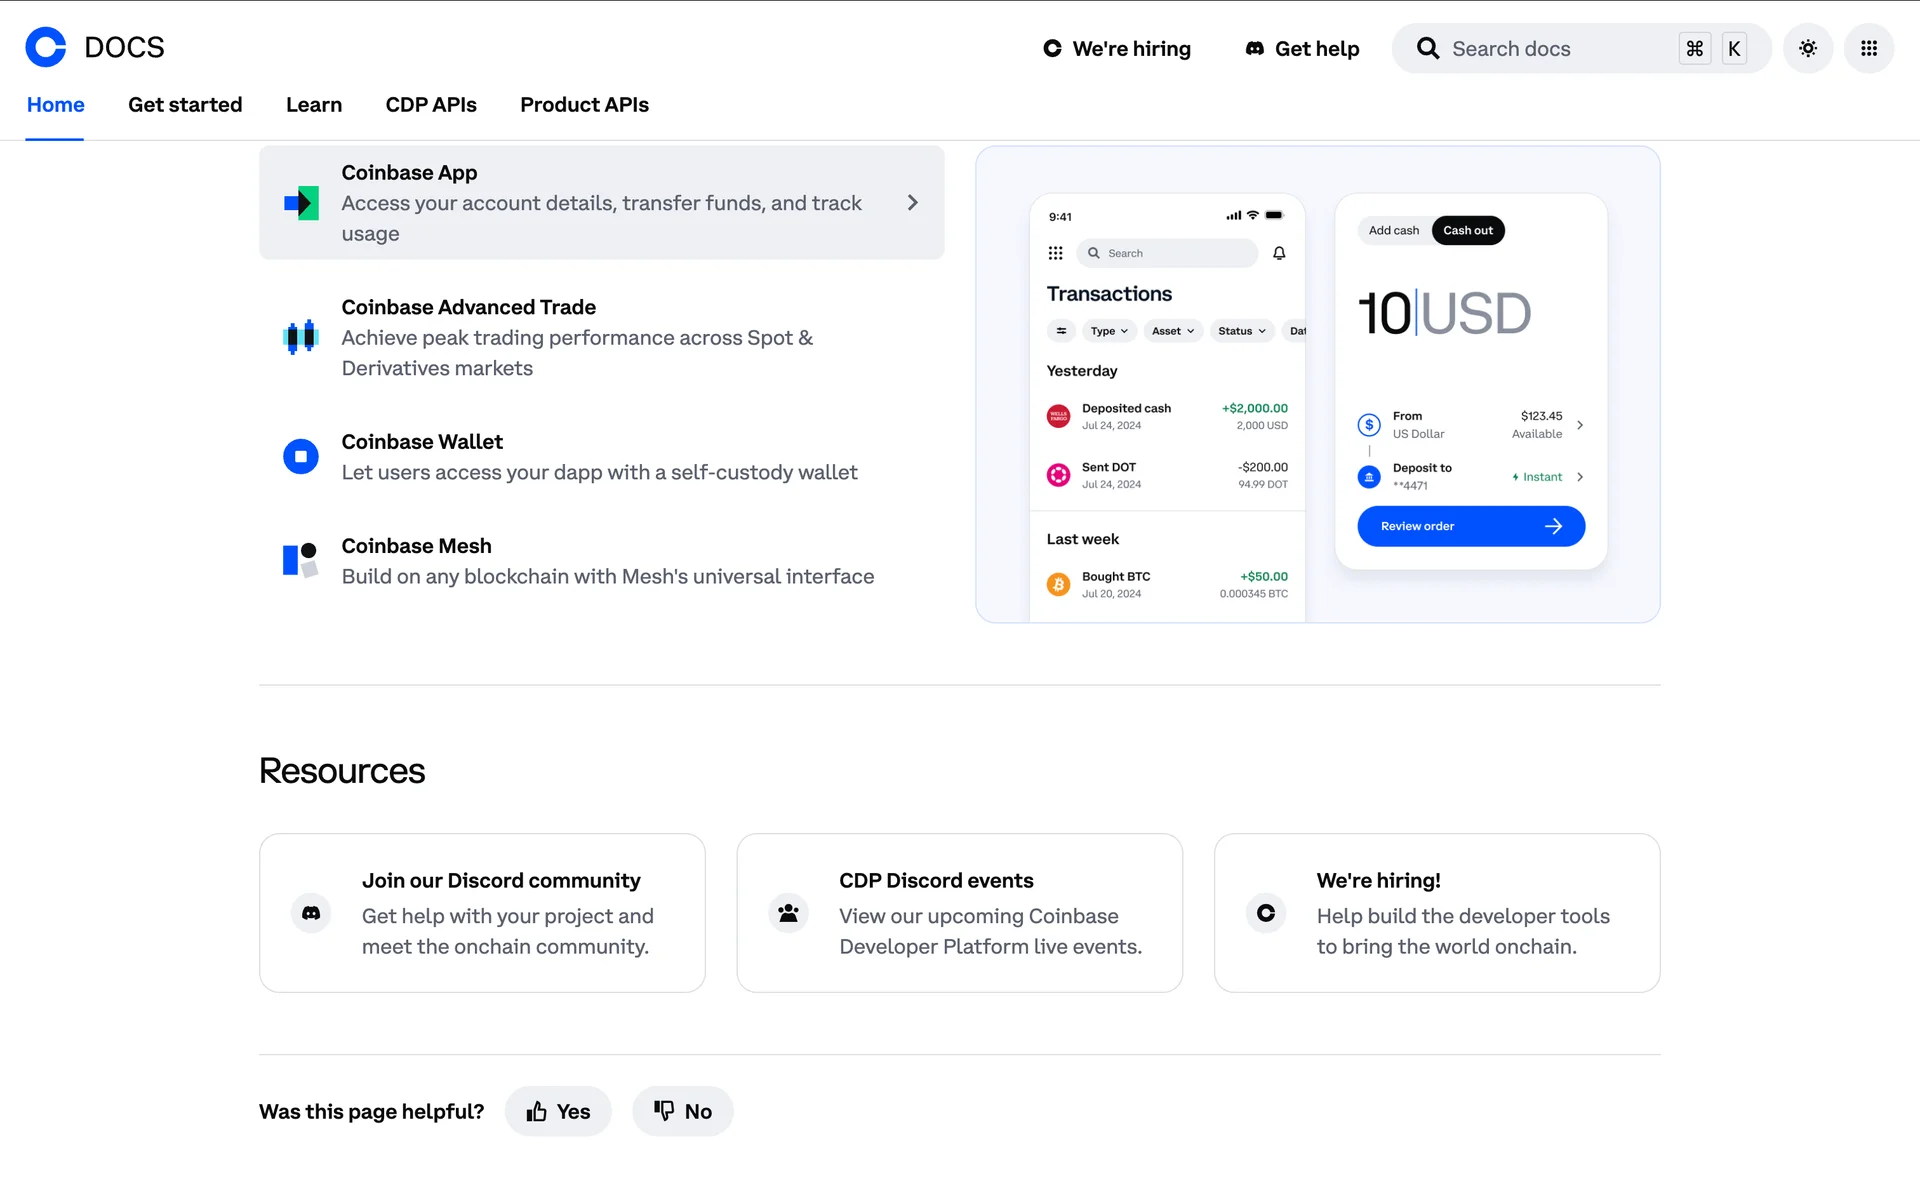Click the Yes thumbs-up button
Image resolution: width=1920 pixels, height=1200 pixels.
point(558,1111)
